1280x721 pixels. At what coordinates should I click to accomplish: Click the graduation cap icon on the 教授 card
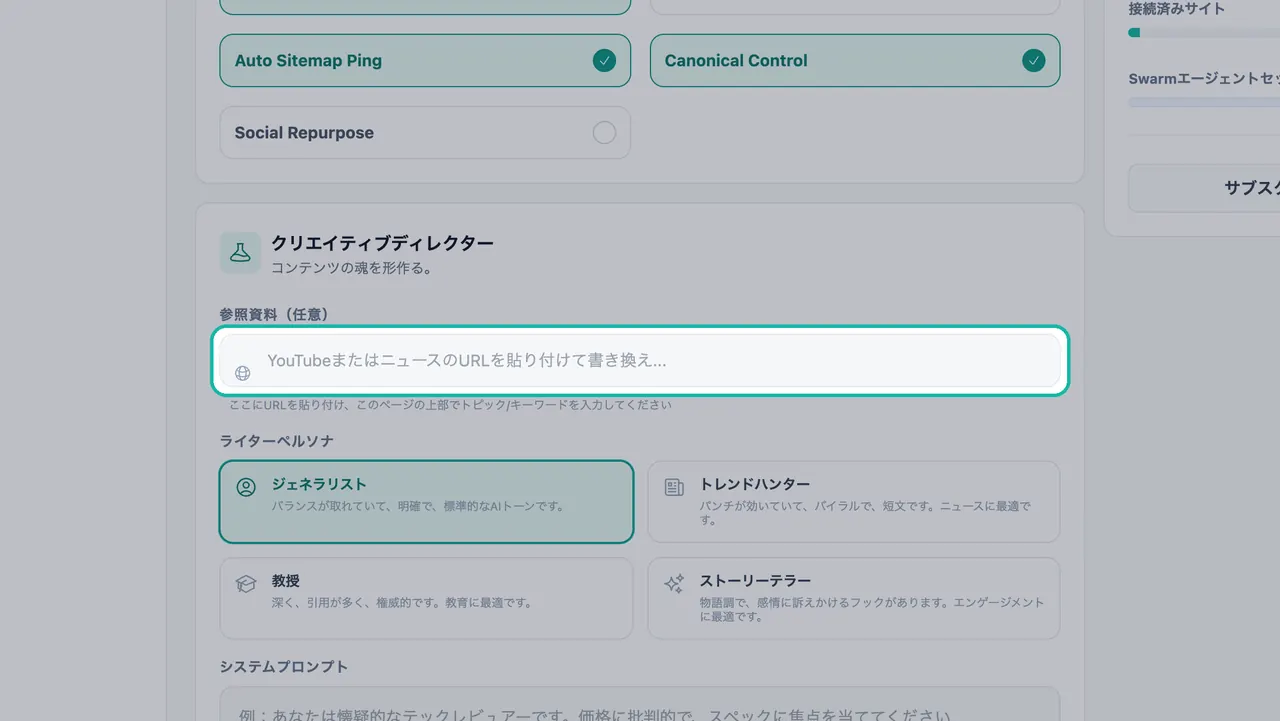(246, 583)
